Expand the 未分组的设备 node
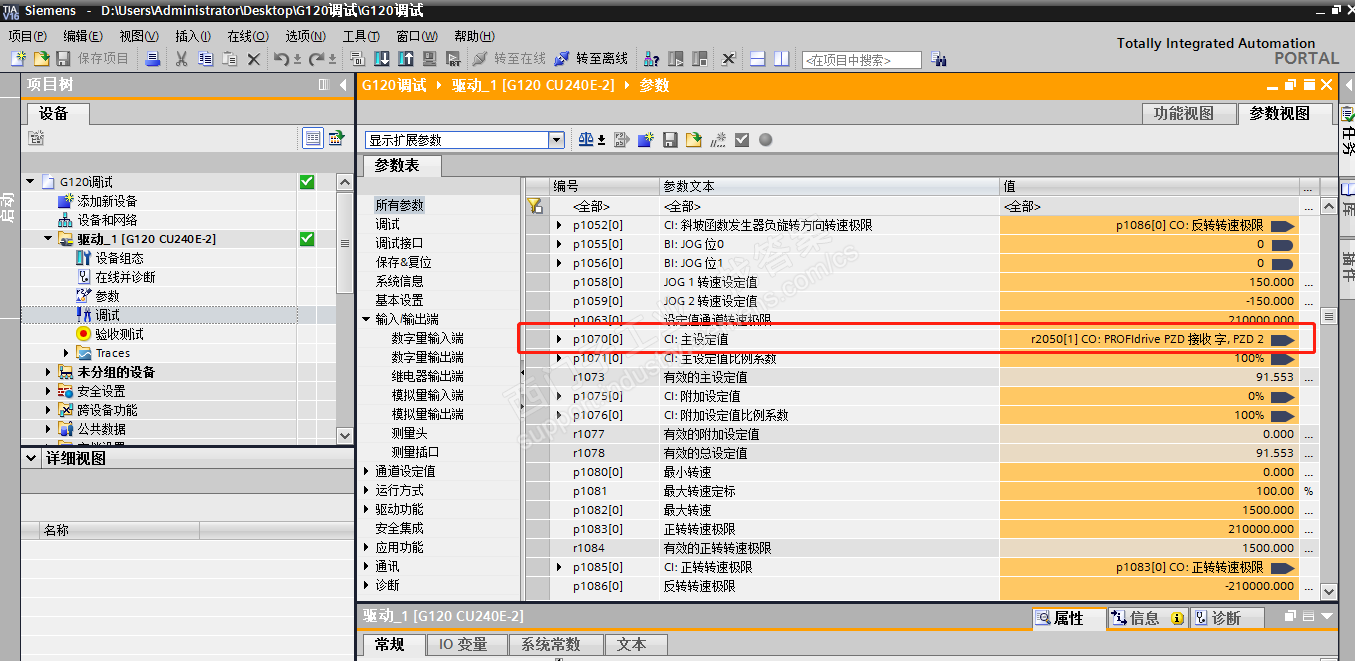The image size is (1355, 661). click(49, 372)
